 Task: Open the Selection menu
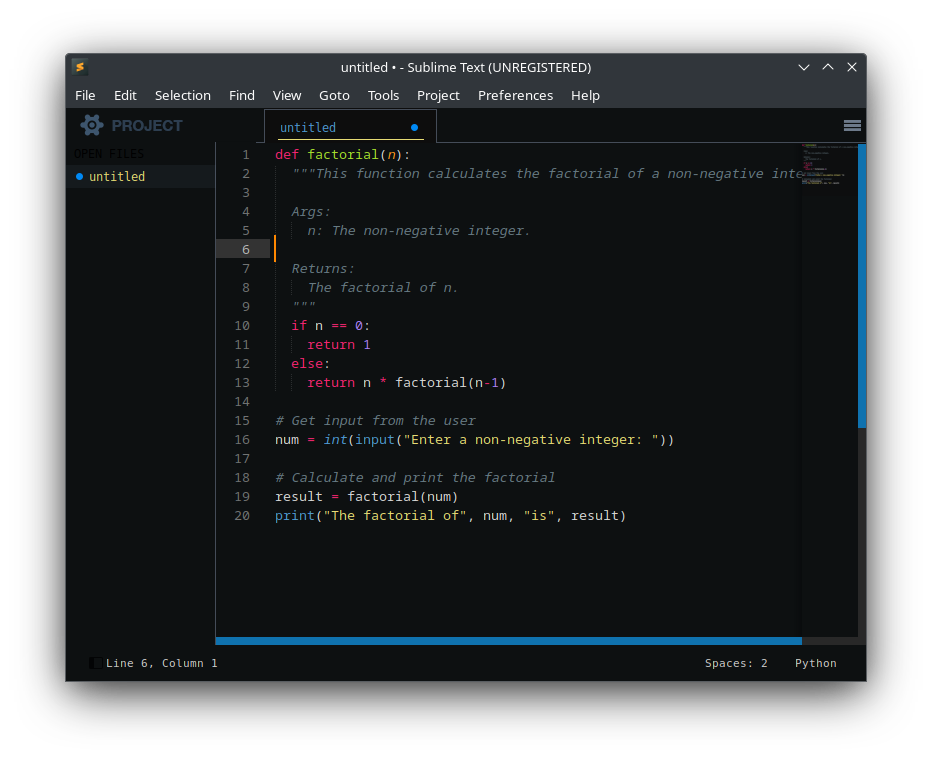coord(183,95)
